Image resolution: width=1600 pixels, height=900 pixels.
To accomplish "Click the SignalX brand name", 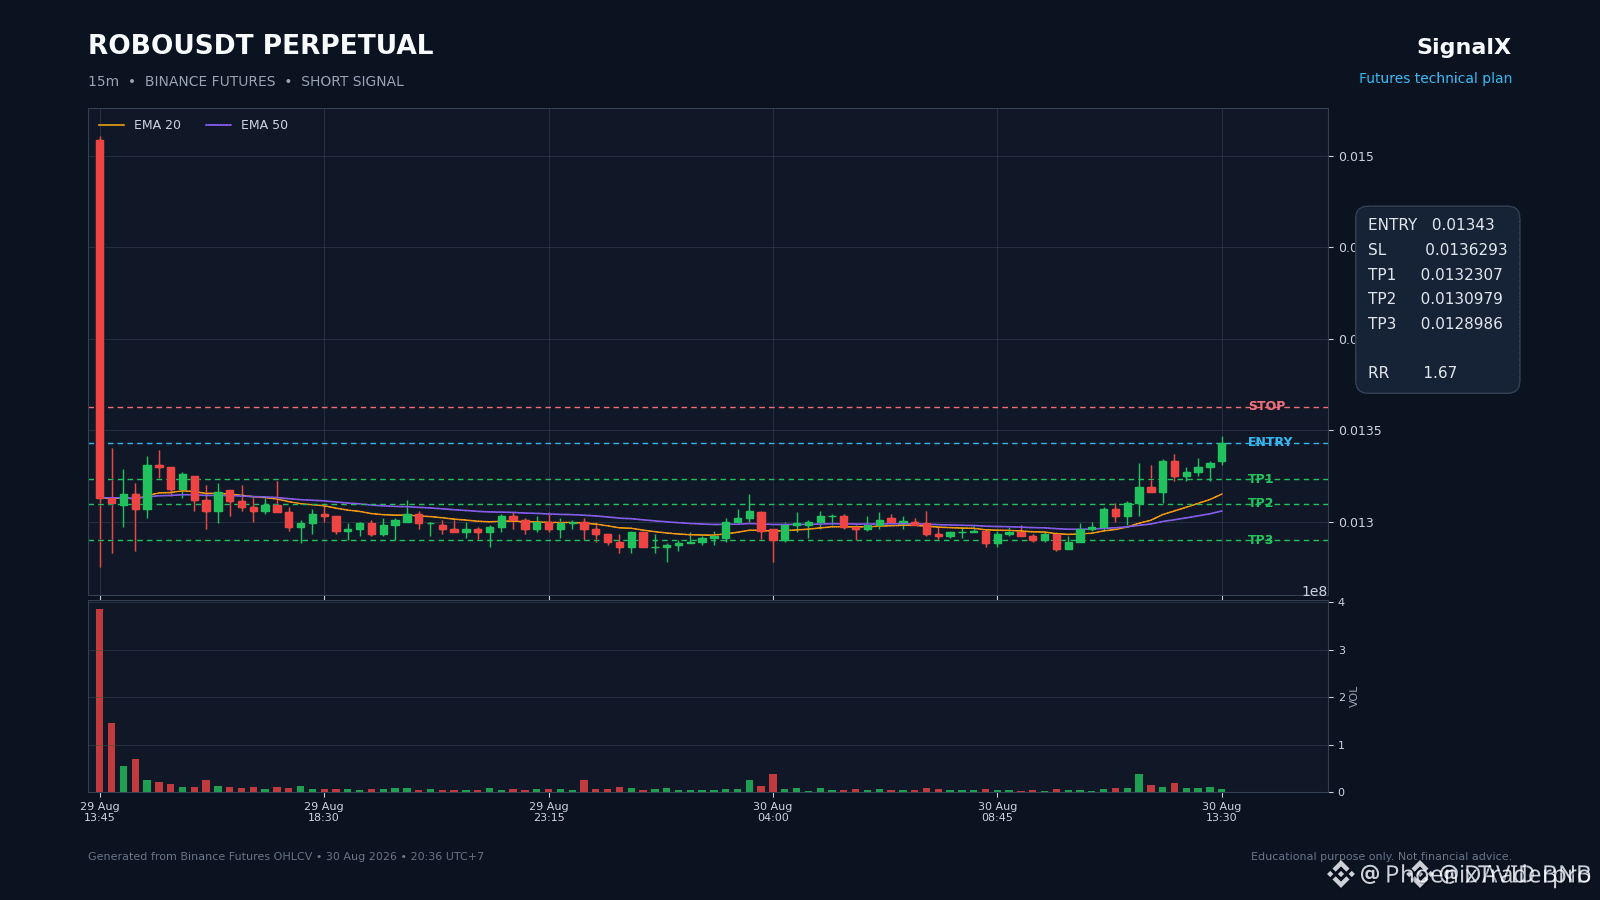I will pyautogui.click(x=1463, y=47).
